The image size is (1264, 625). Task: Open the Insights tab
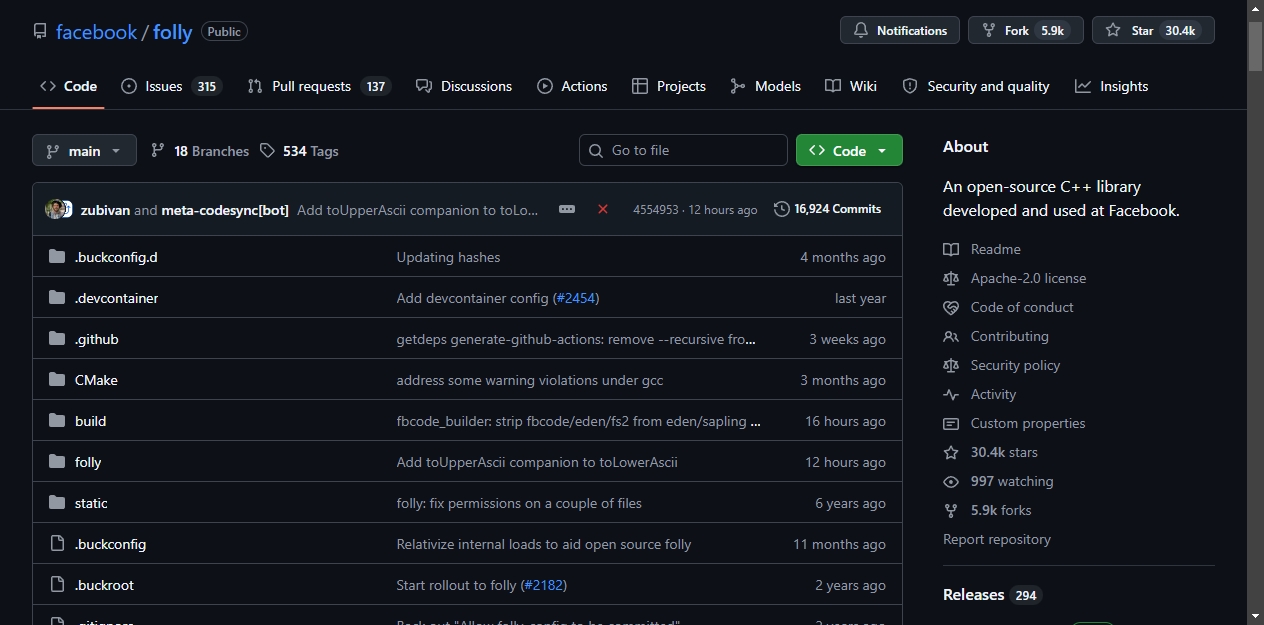pyautogui.click(x=1112, y=86)
